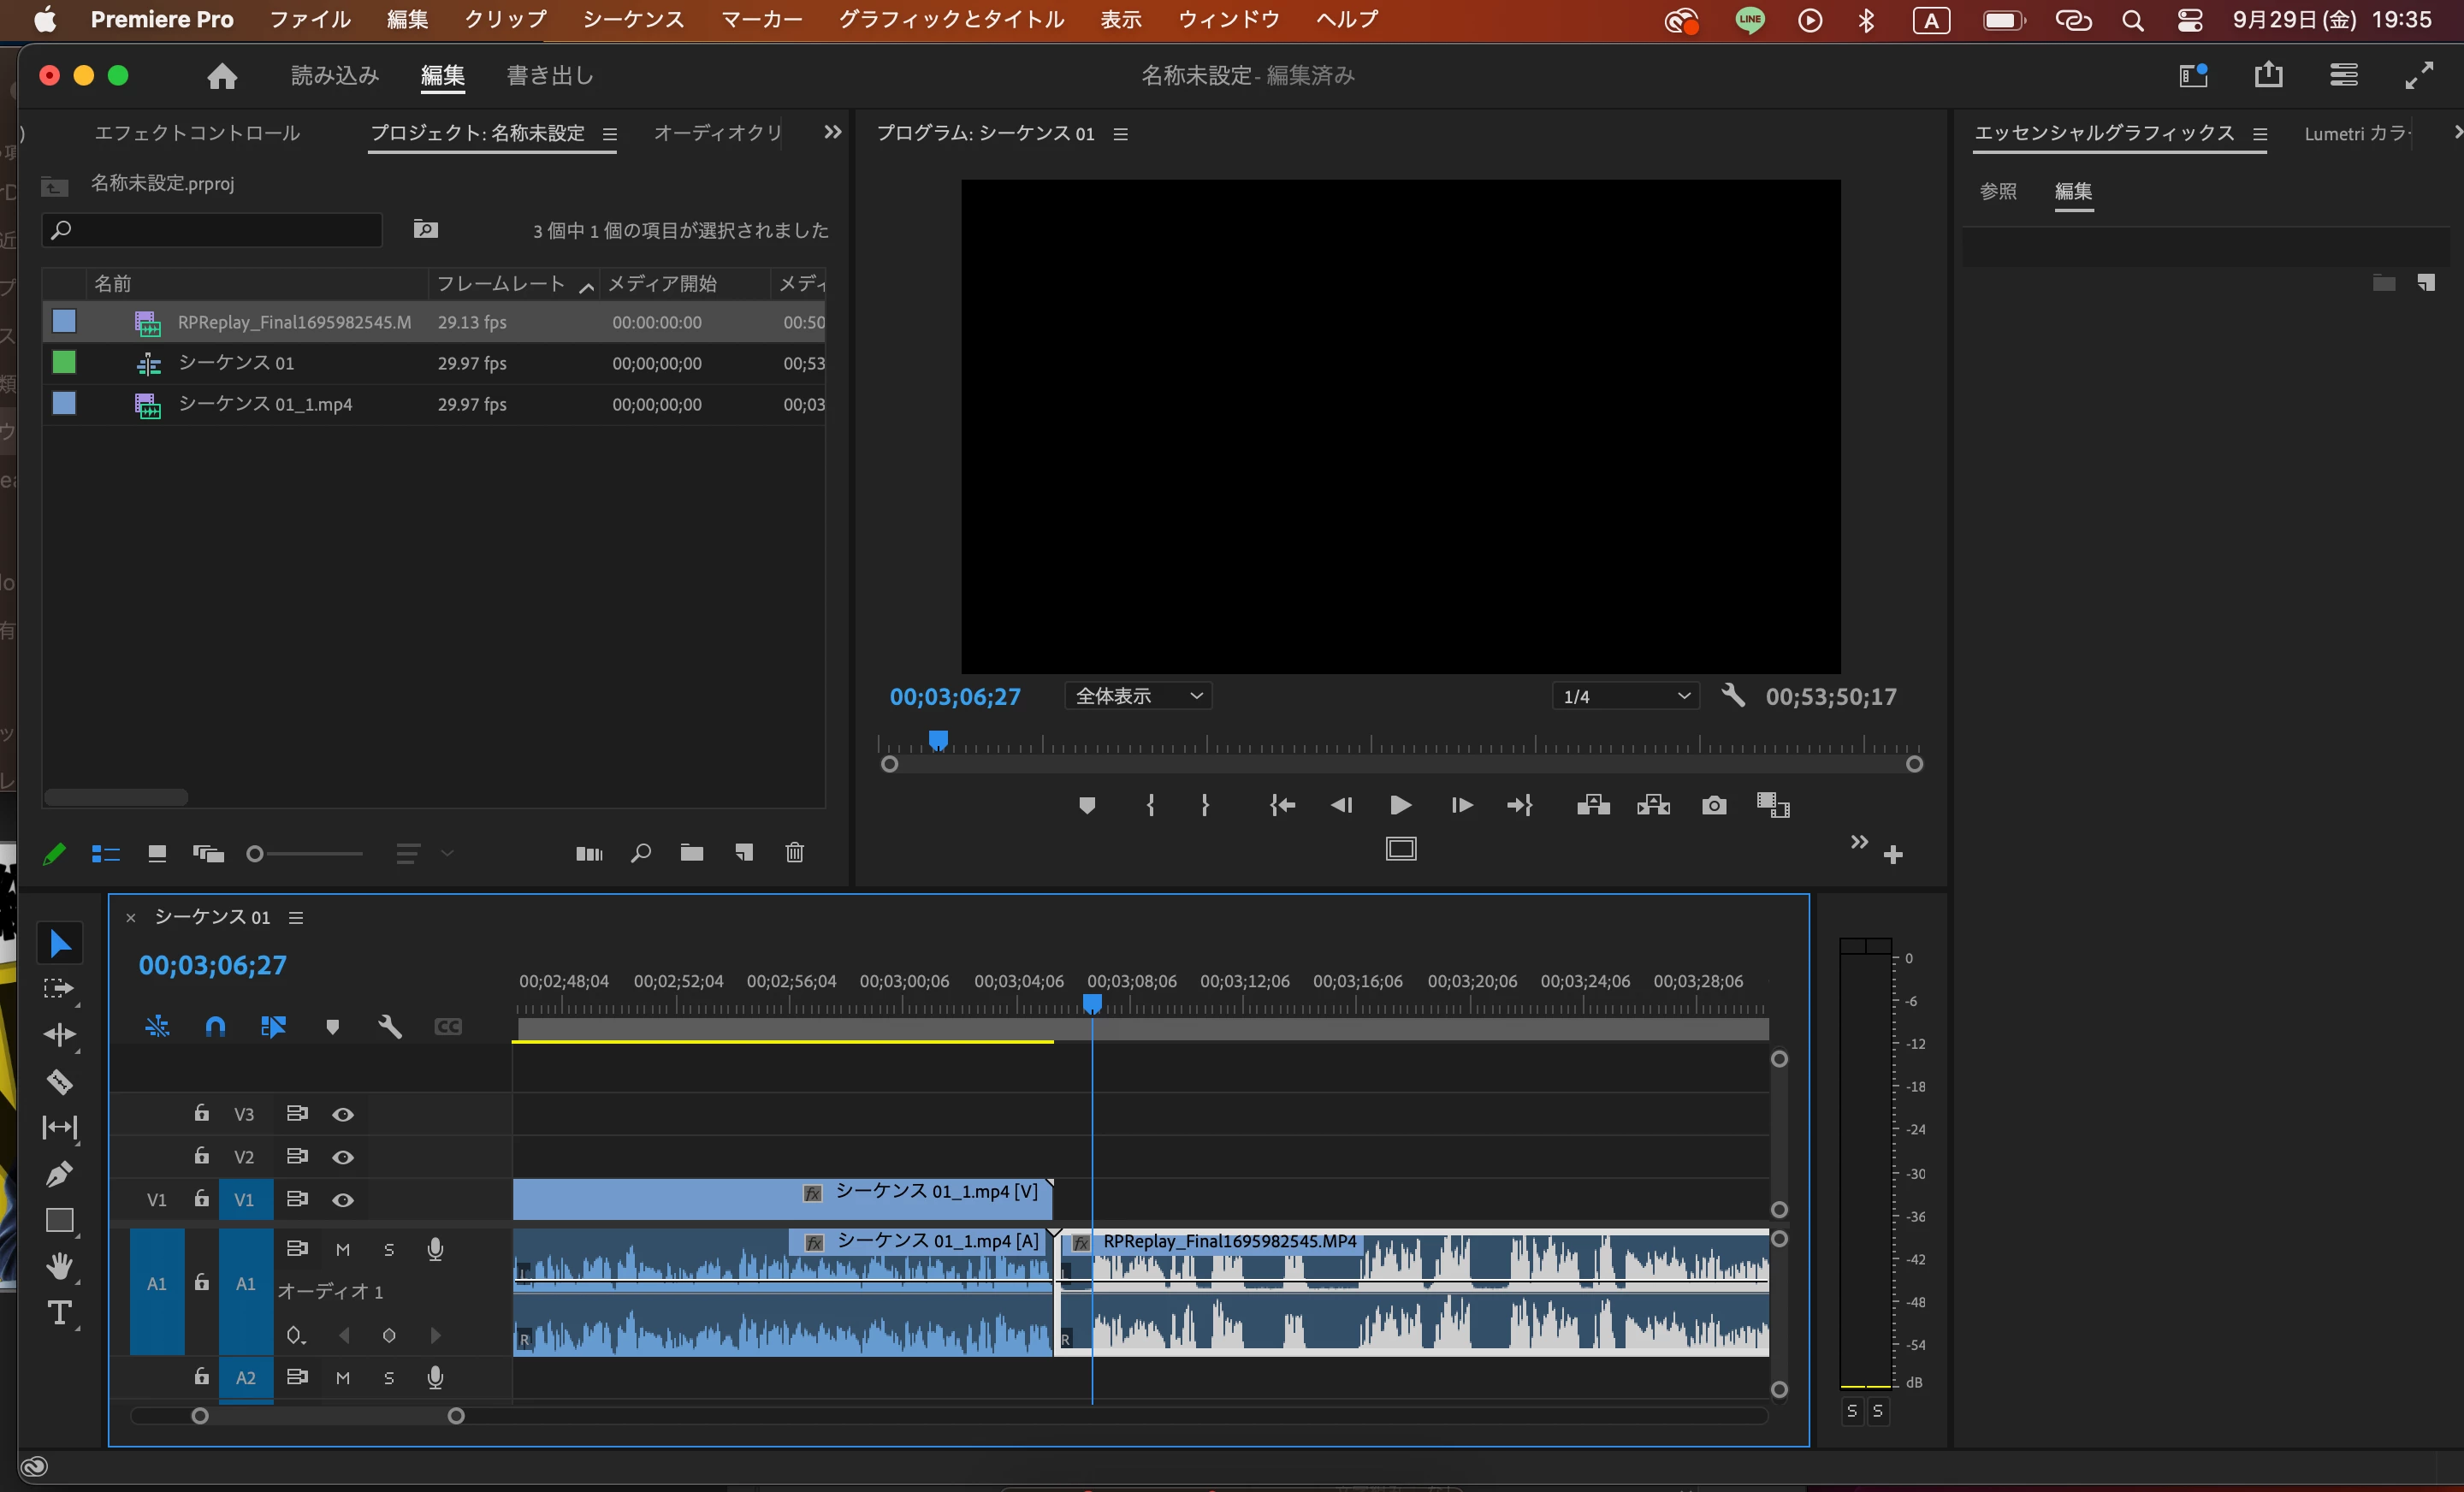Switch to the 書き出し tab
The height and width of the screenshot is (1492, 2464).
coord(550,76)
